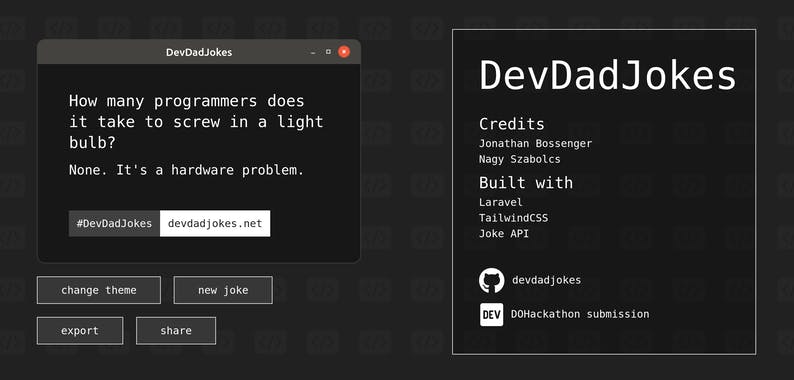Open DOHackathon submission link

[580, 314]
